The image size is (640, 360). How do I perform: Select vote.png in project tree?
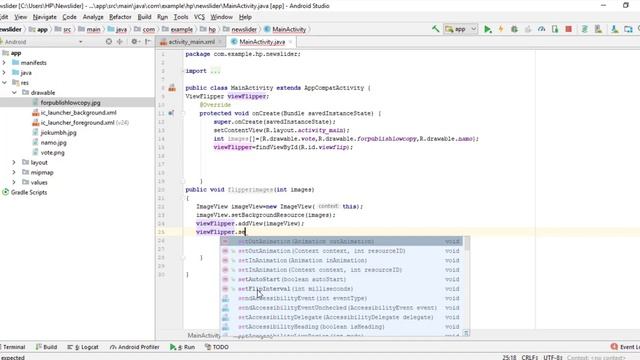(x=52, y=153)
